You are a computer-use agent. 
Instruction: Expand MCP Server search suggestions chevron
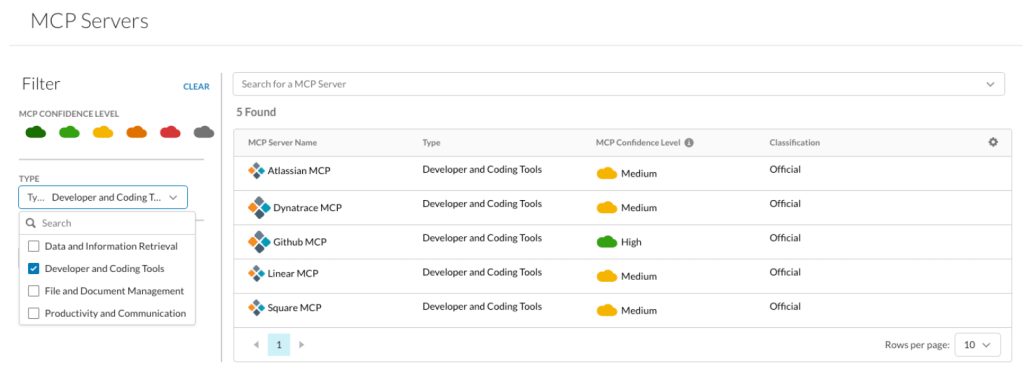click(991, 84)
